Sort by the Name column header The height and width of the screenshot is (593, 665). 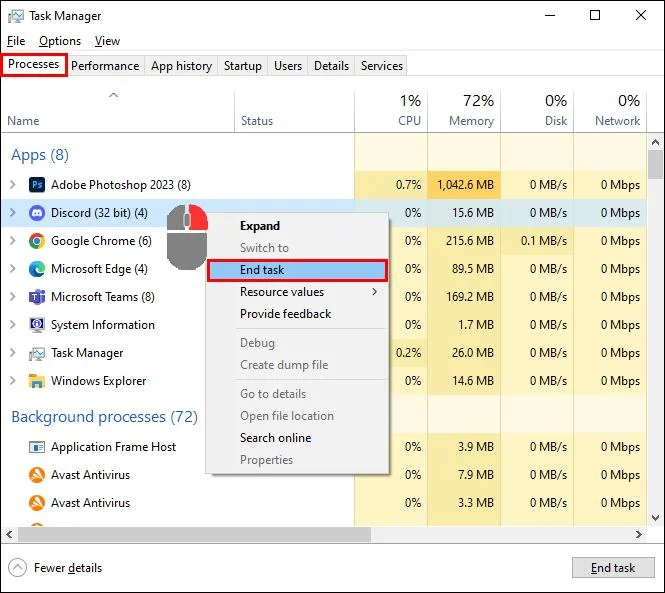click(x=117, y=111)
